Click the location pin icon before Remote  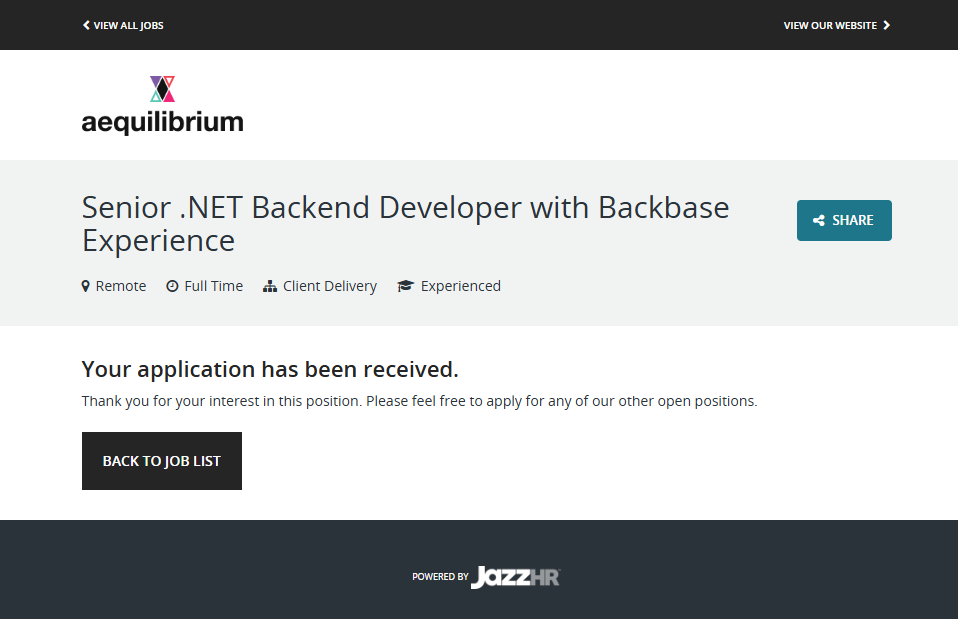pyautogui.click(x=86, y=286)
